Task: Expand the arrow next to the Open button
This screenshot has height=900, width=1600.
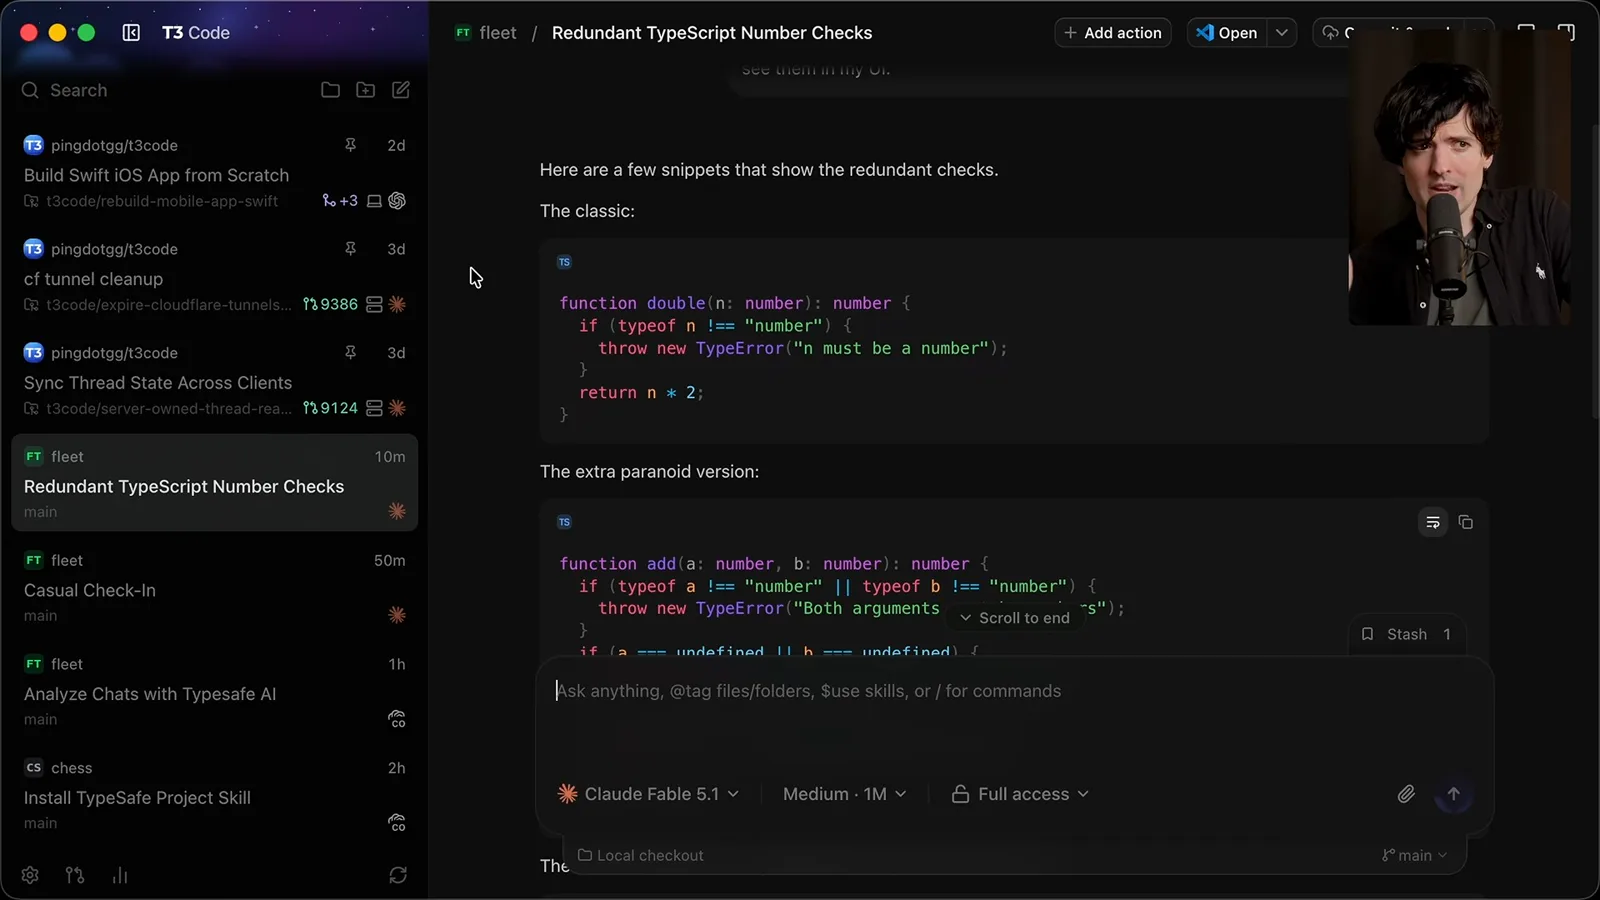Action: [x=1282, y=33]
